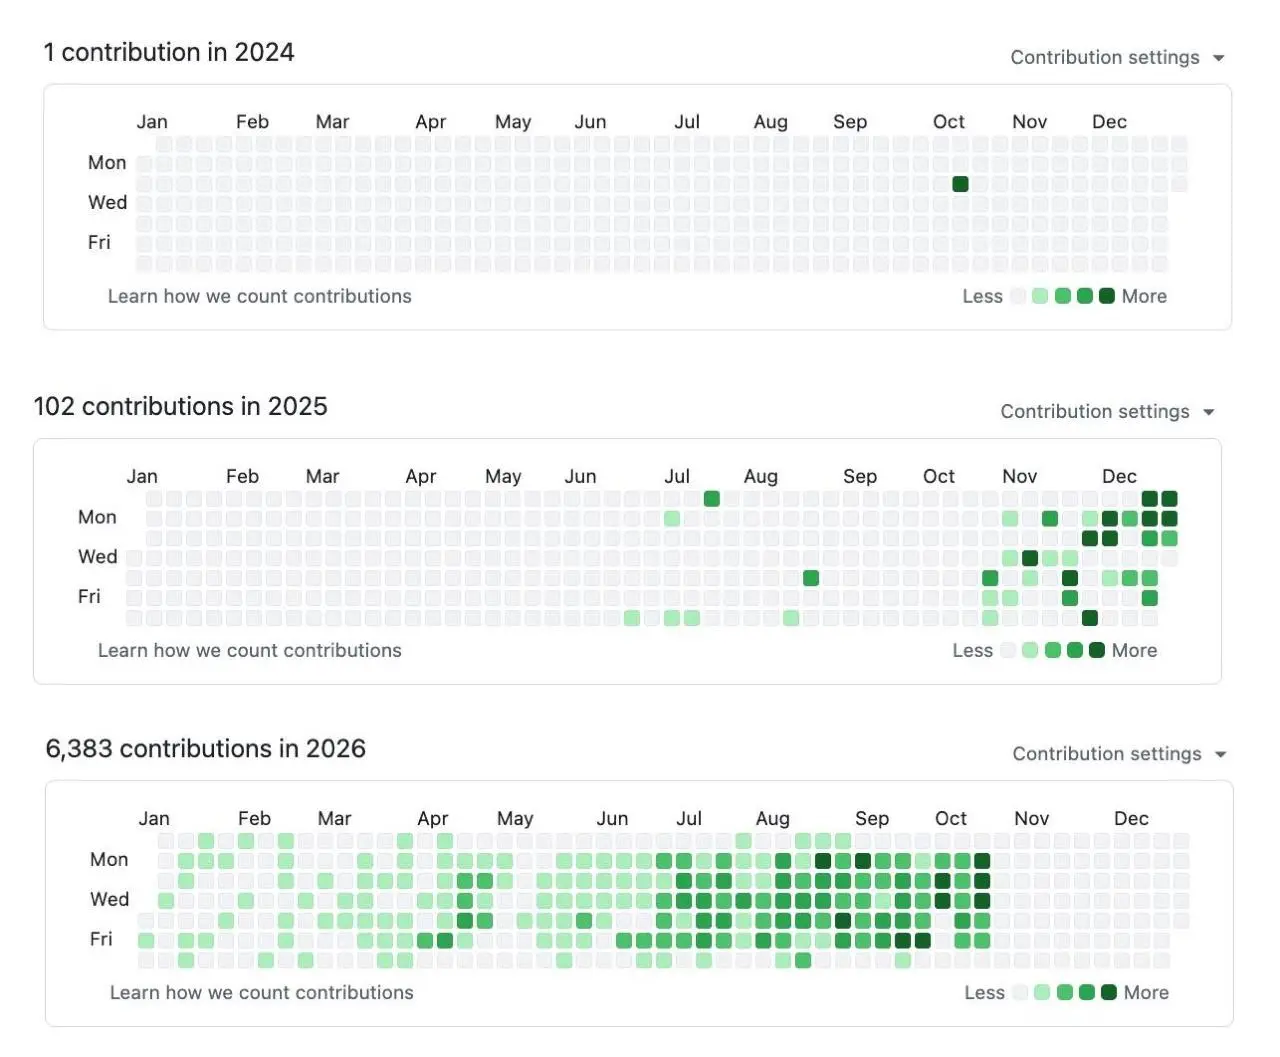
Task: Open Contribution settings dropdown for 2026
Action: [x=1119, y=754]
